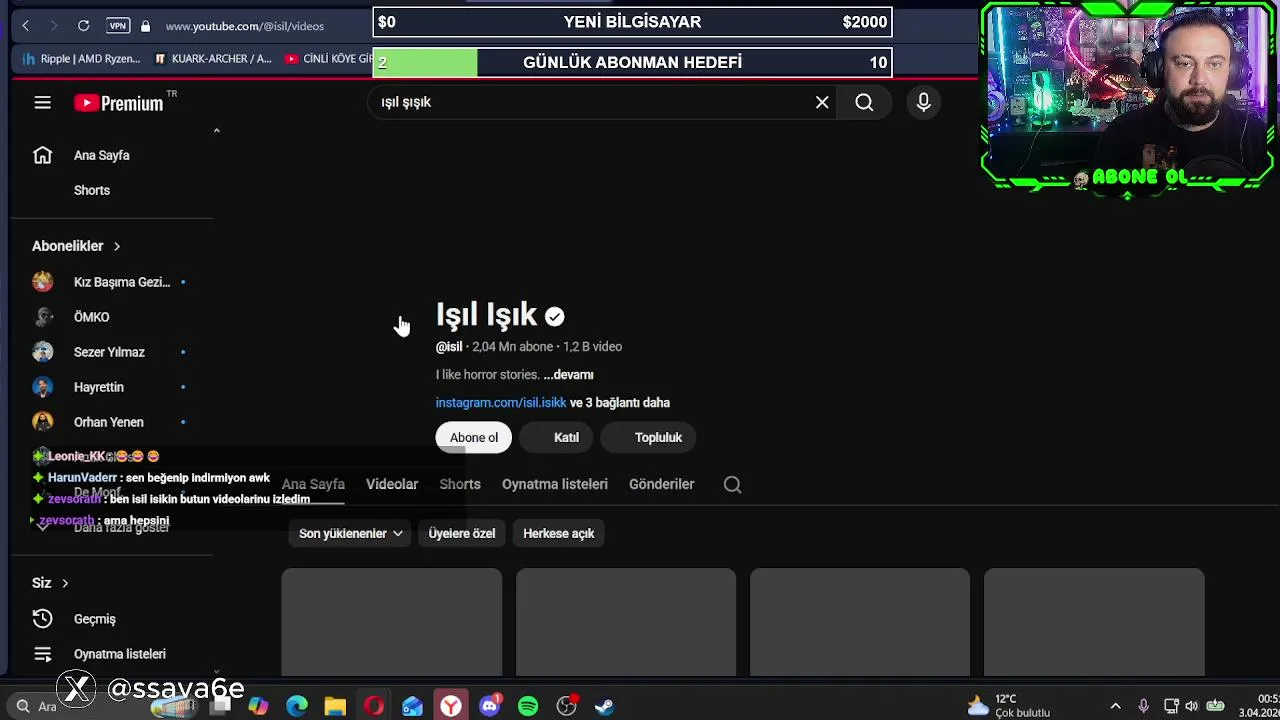
Task: Open File Explorer from the taskbar
Action: click(335, 706)
